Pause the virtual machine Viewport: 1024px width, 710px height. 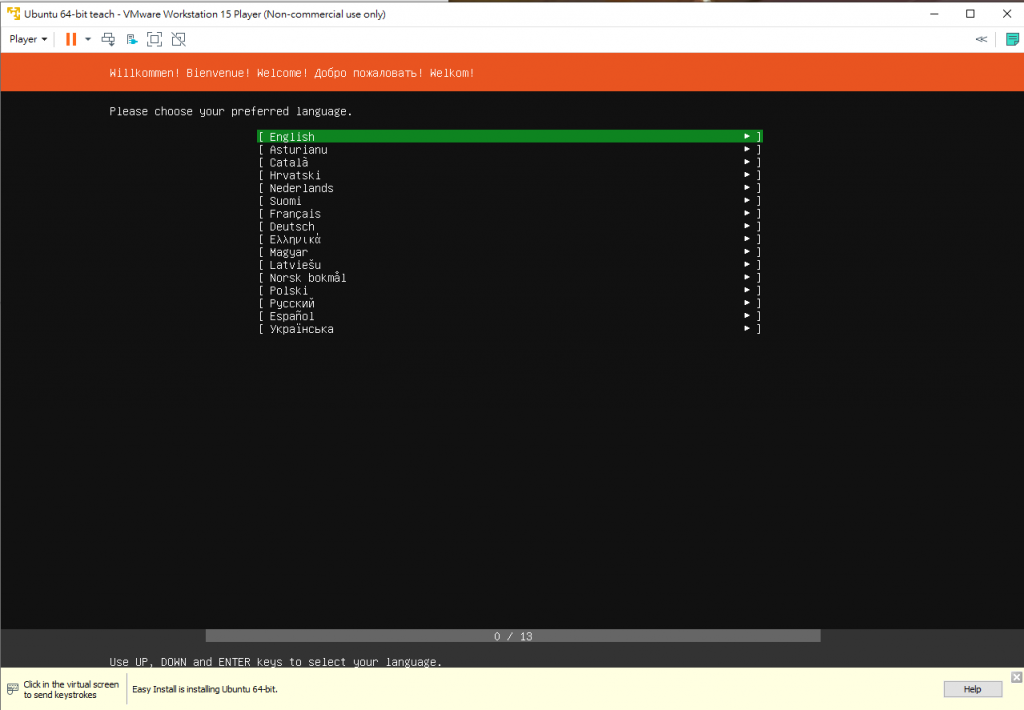[x=71, y=39]
